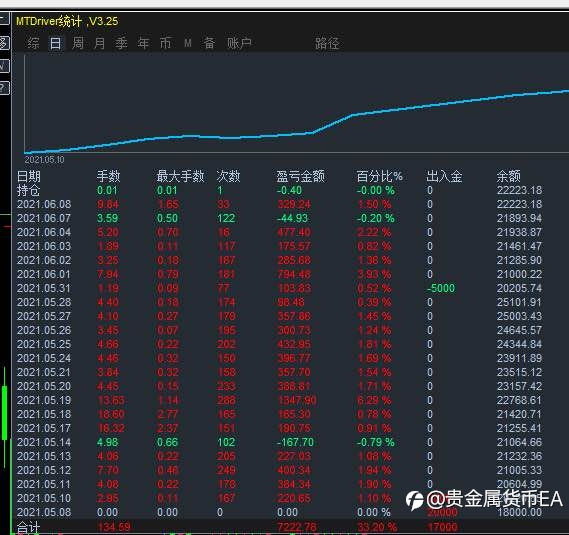Click the 路径 path label

coord(327,44)
